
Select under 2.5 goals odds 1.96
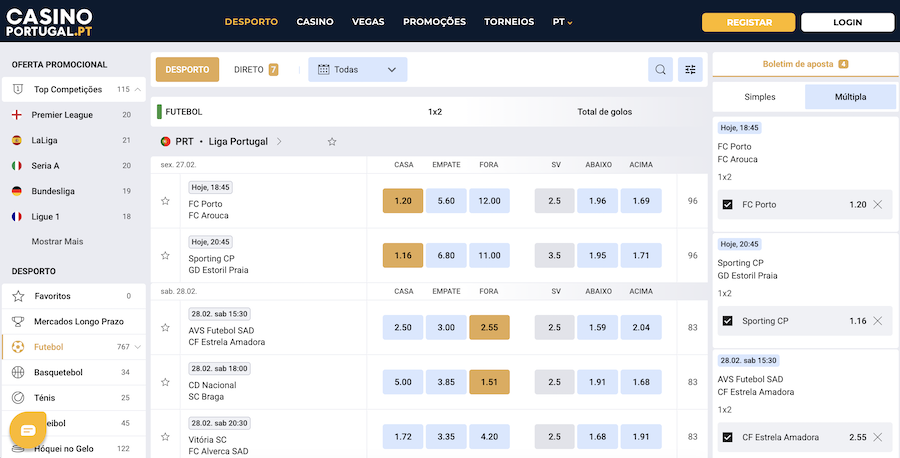coord(597,201)
